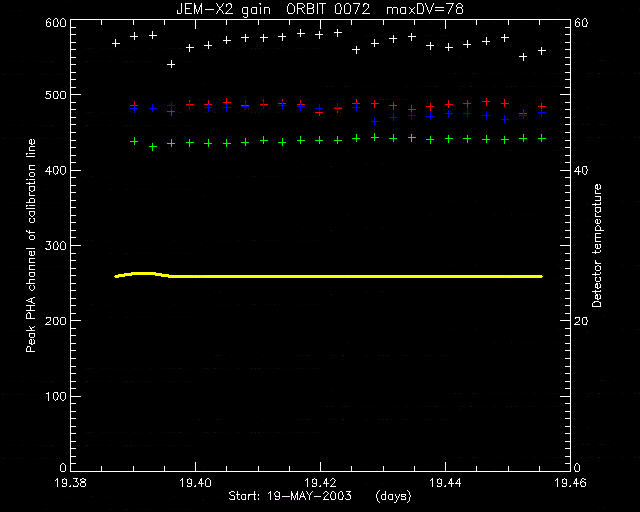Click the left axis tick label 500
The image size is (640, 512).
[x=56, y=95]
